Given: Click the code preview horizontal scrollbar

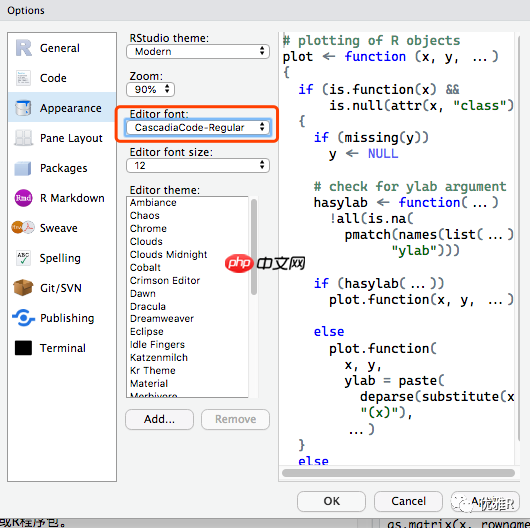Looking at the screenshot, I should coord(398,473).
